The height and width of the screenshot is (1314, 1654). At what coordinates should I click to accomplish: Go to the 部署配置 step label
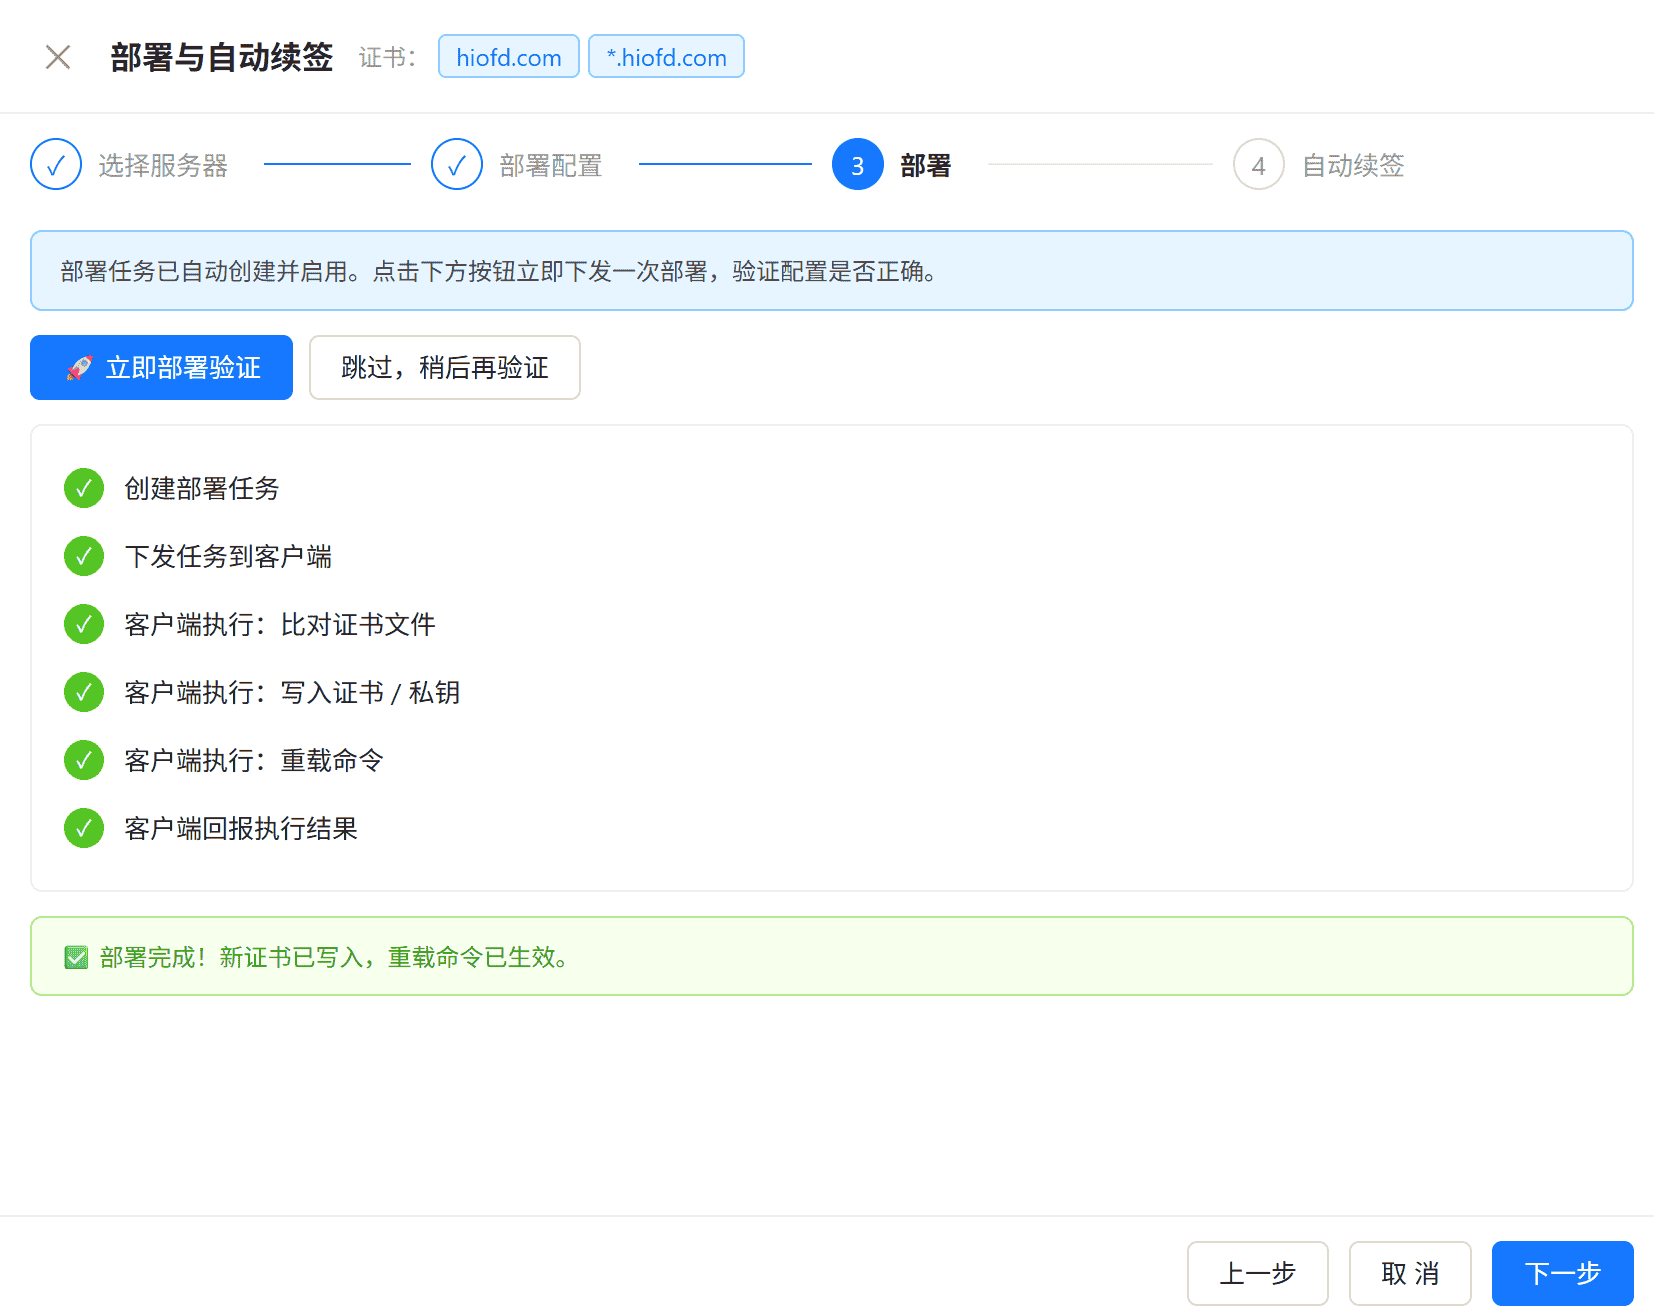coord(551,166)
